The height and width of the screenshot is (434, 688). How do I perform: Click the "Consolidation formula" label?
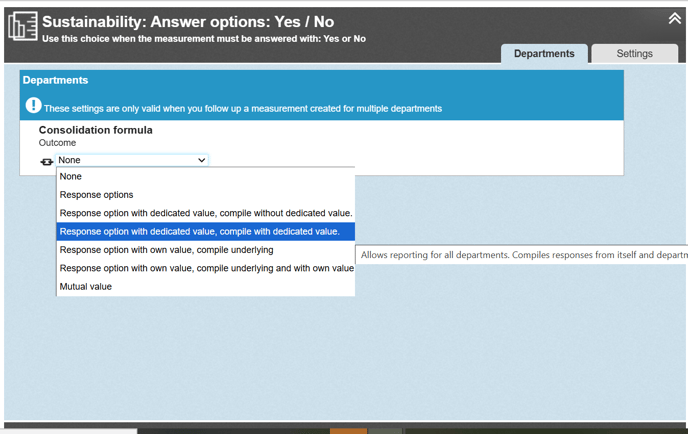pos(96,130)
